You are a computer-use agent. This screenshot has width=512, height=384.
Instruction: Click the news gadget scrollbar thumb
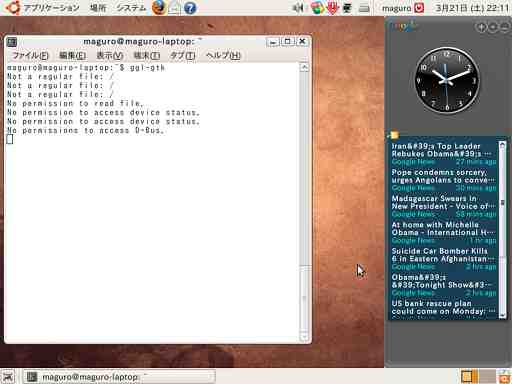pos(502,203)
